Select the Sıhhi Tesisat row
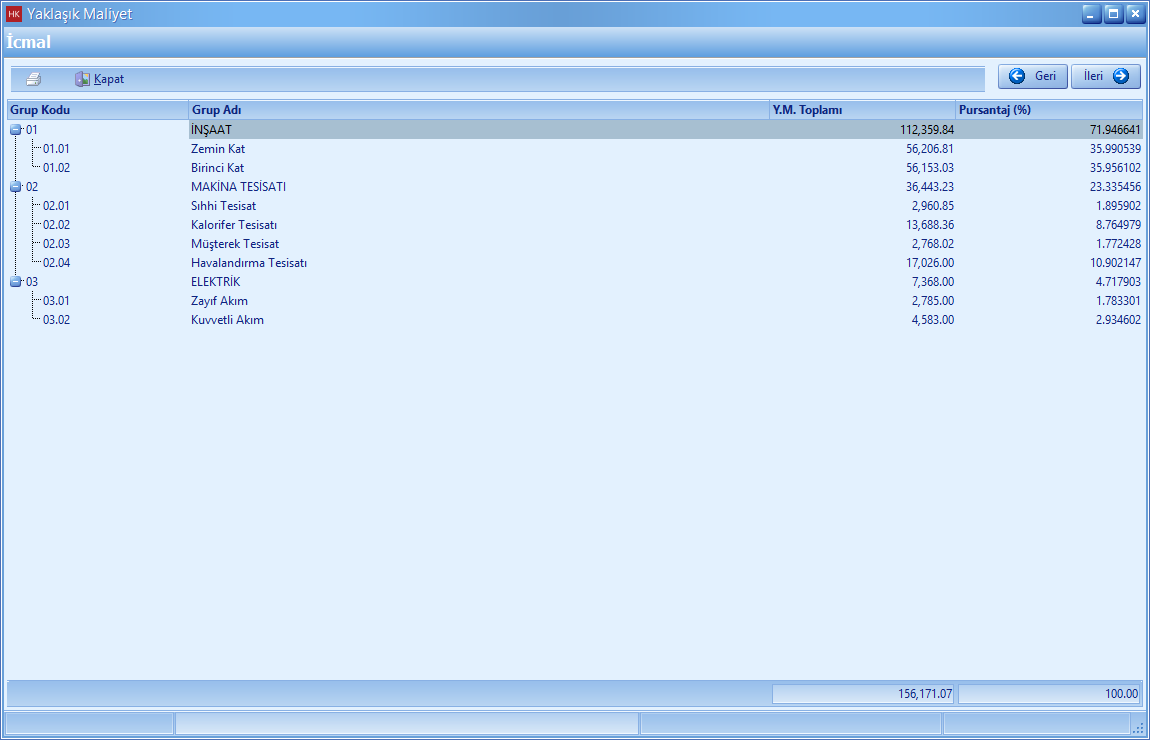1150x740 pixels. pos(223,206)
